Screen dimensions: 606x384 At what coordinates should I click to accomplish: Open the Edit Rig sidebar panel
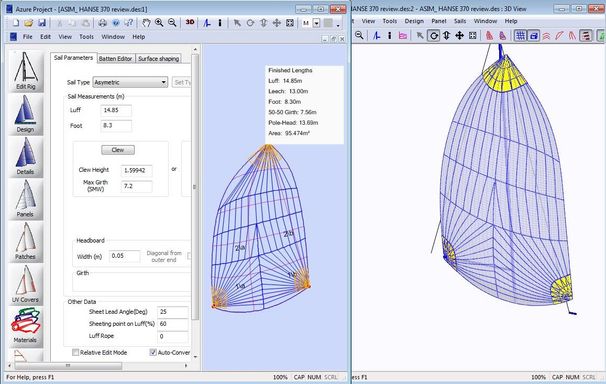[26, 71]
